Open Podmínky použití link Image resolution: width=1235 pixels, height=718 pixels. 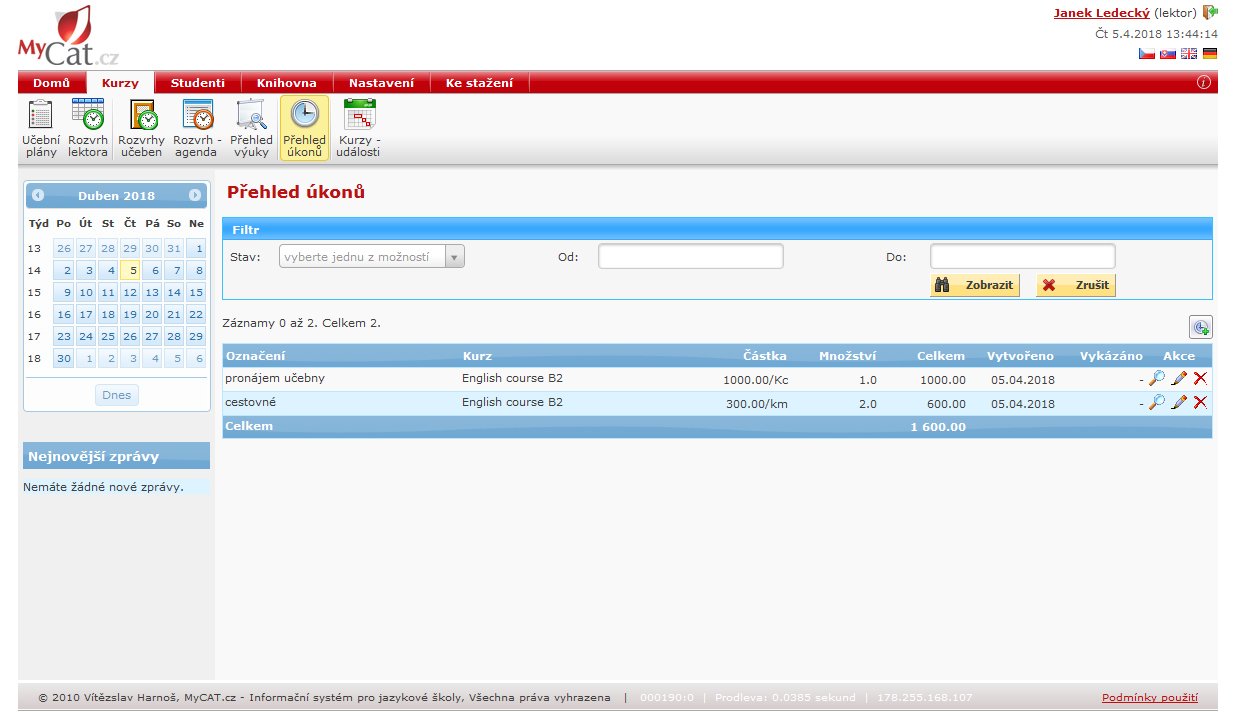1149,698
